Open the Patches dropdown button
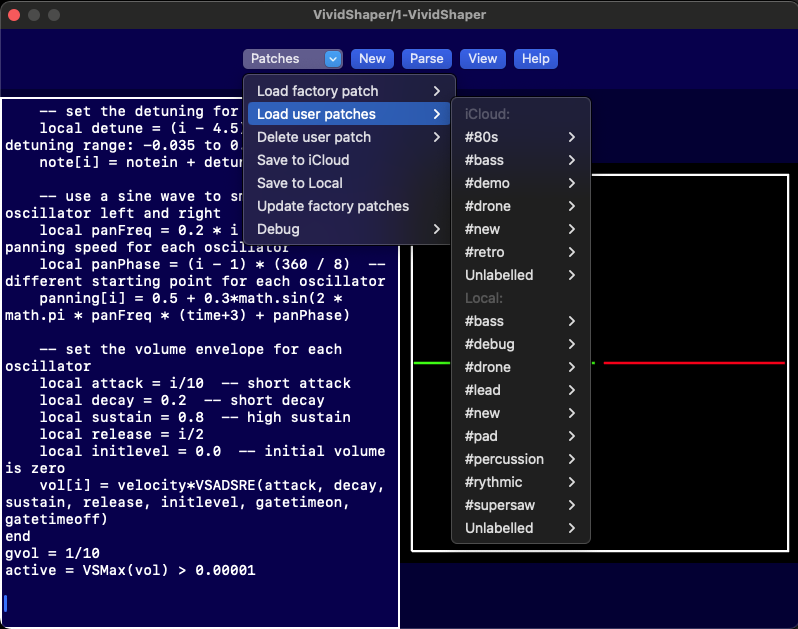798x629 pixels. [293, 59]
